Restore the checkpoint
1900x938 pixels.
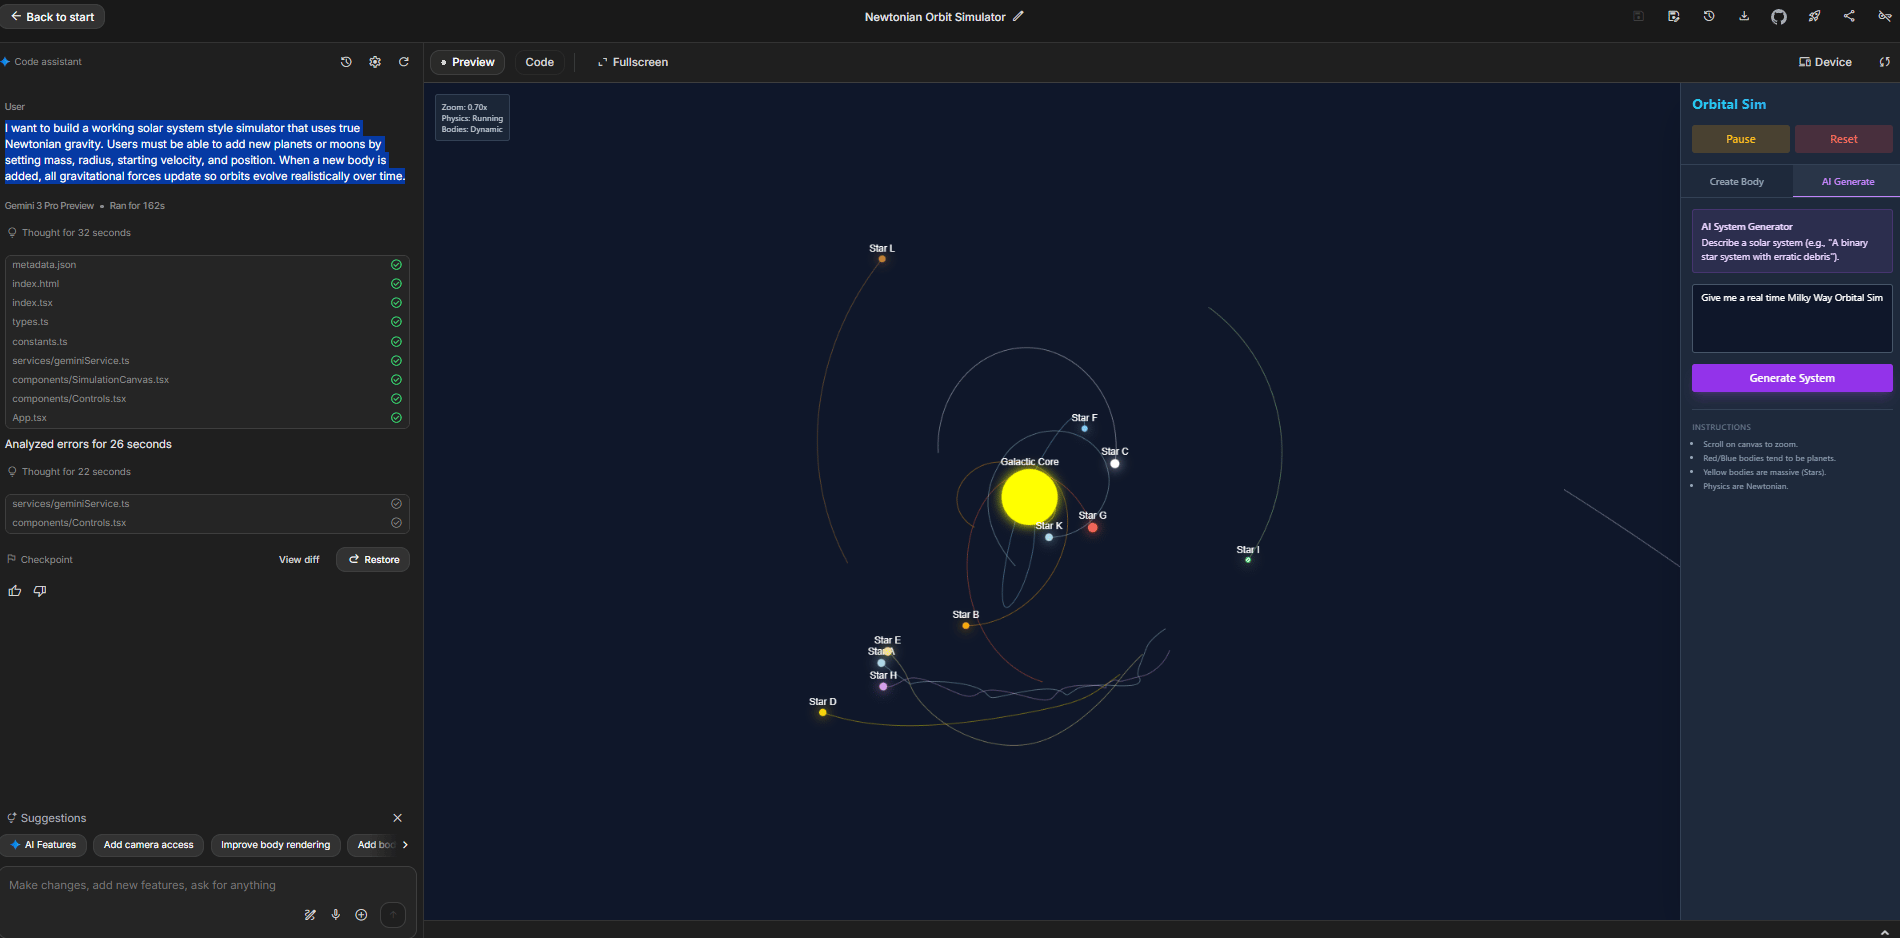372,559
